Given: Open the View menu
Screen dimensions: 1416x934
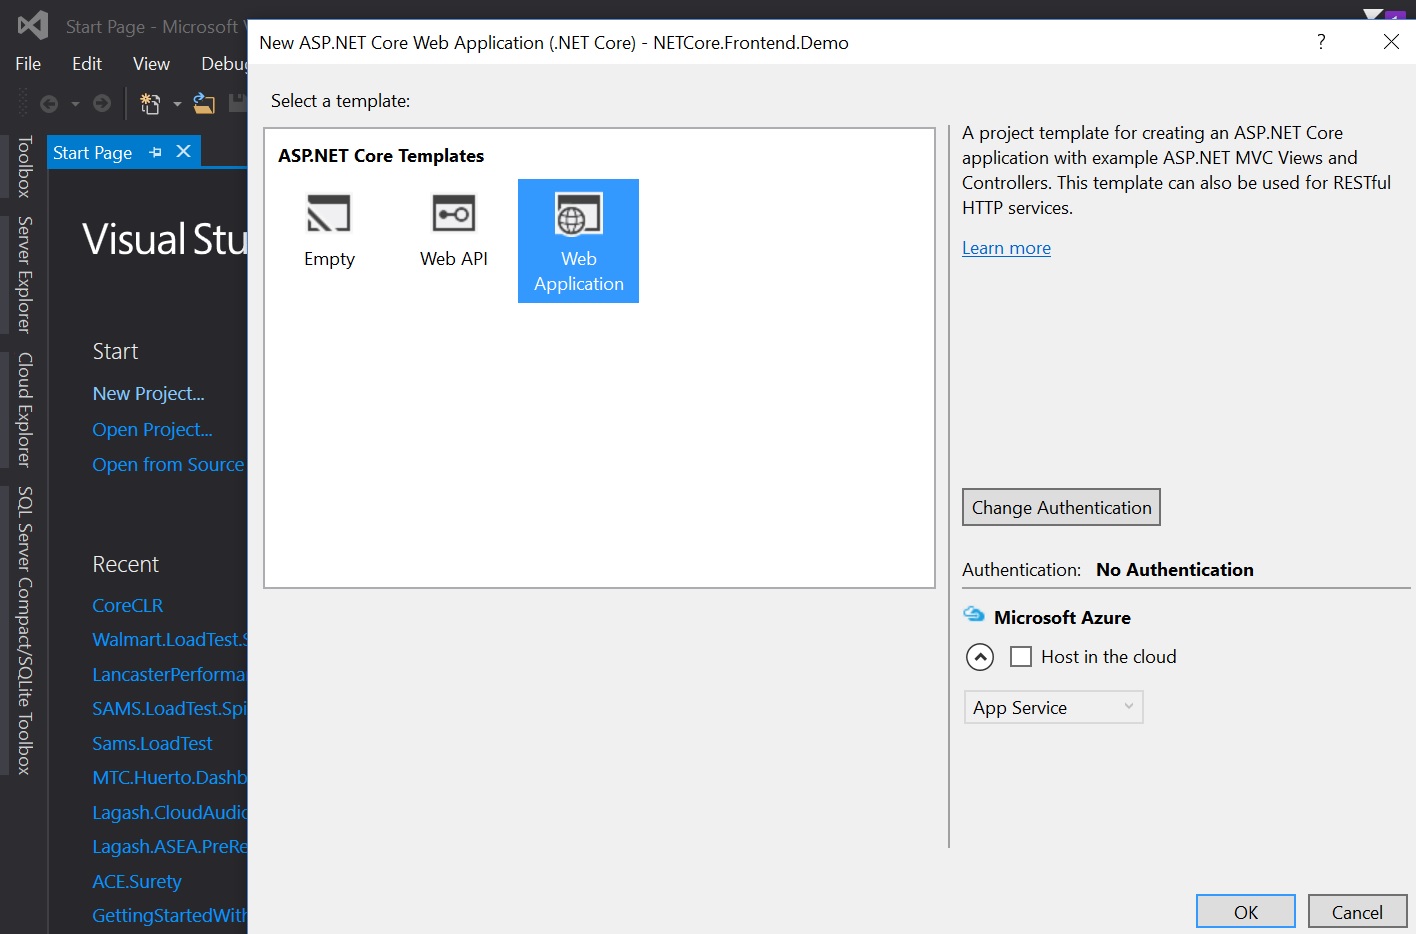Looking at the screenshot, I should 151,64.
